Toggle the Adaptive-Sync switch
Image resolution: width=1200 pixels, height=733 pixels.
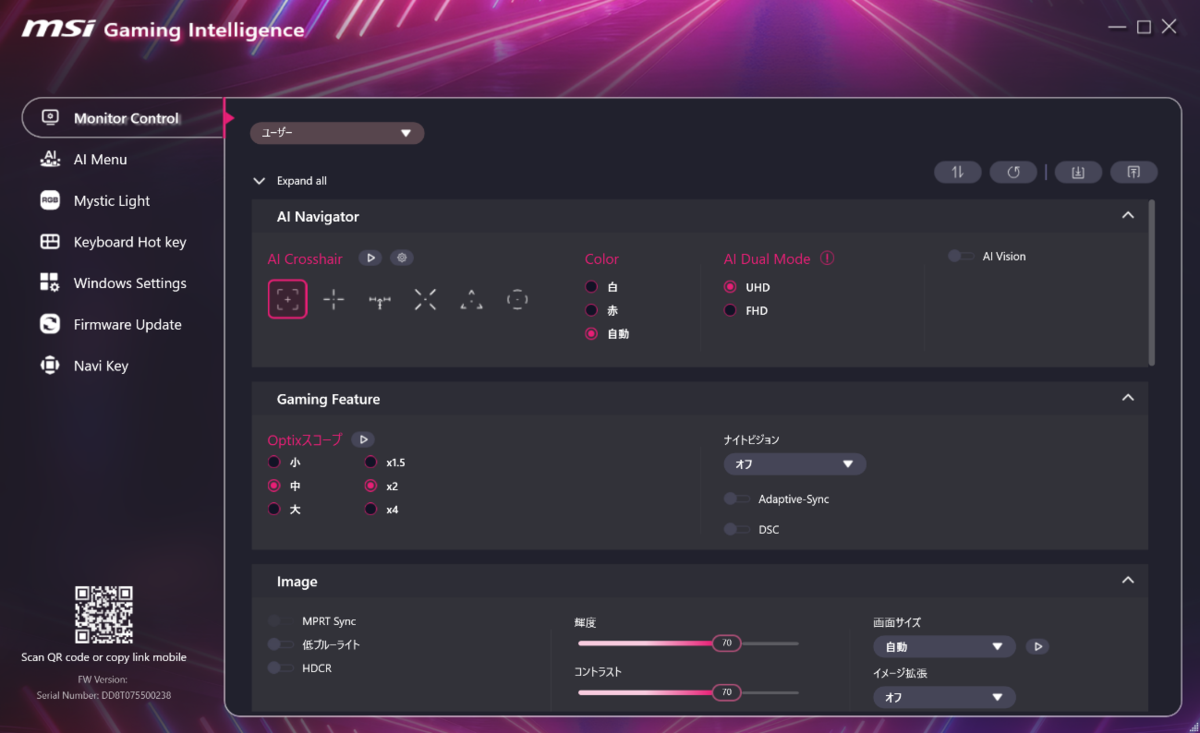pyautogui.click(x=737, y=499)
